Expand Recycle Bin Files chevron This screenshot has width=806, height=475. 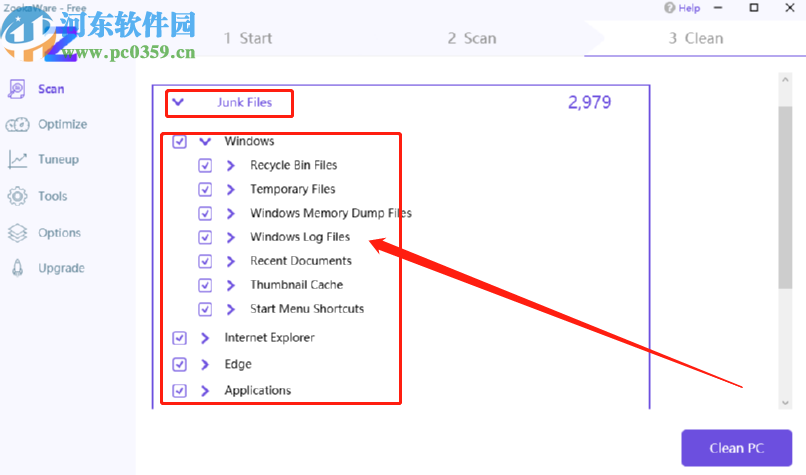click(231, 166)
